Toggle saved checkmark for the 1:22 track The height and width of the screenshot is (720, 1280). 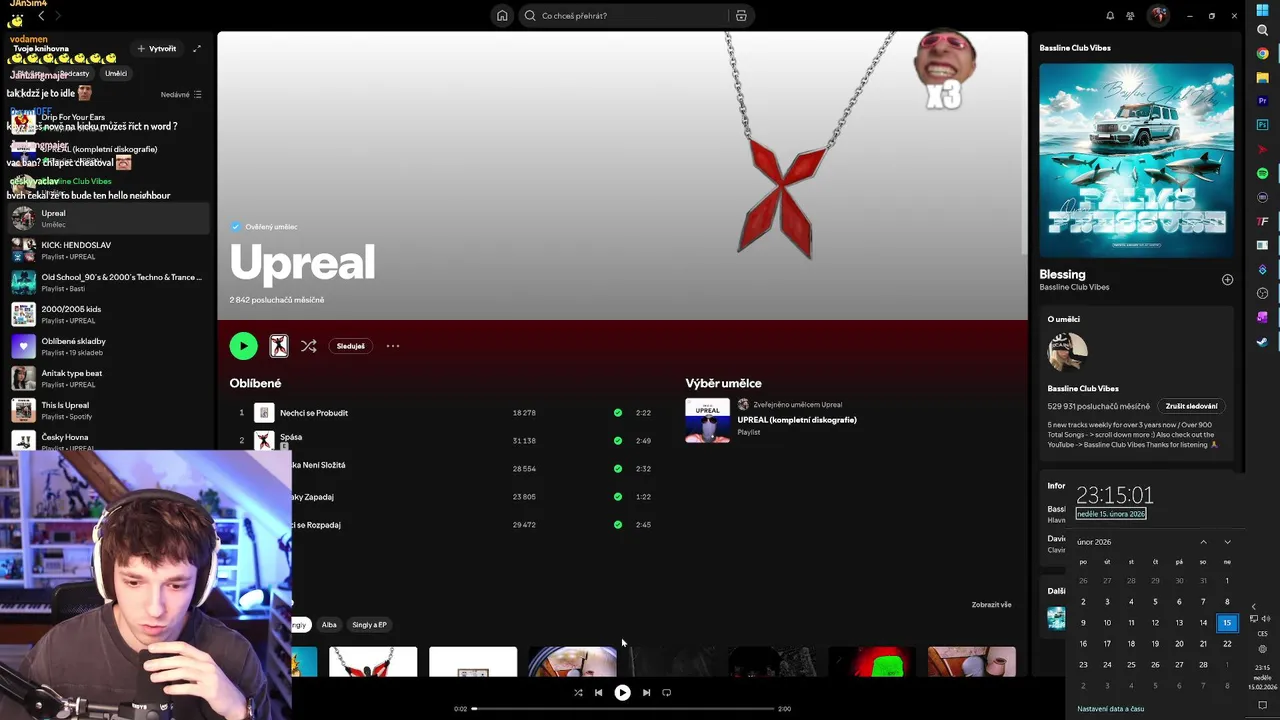tap(618, 497)
